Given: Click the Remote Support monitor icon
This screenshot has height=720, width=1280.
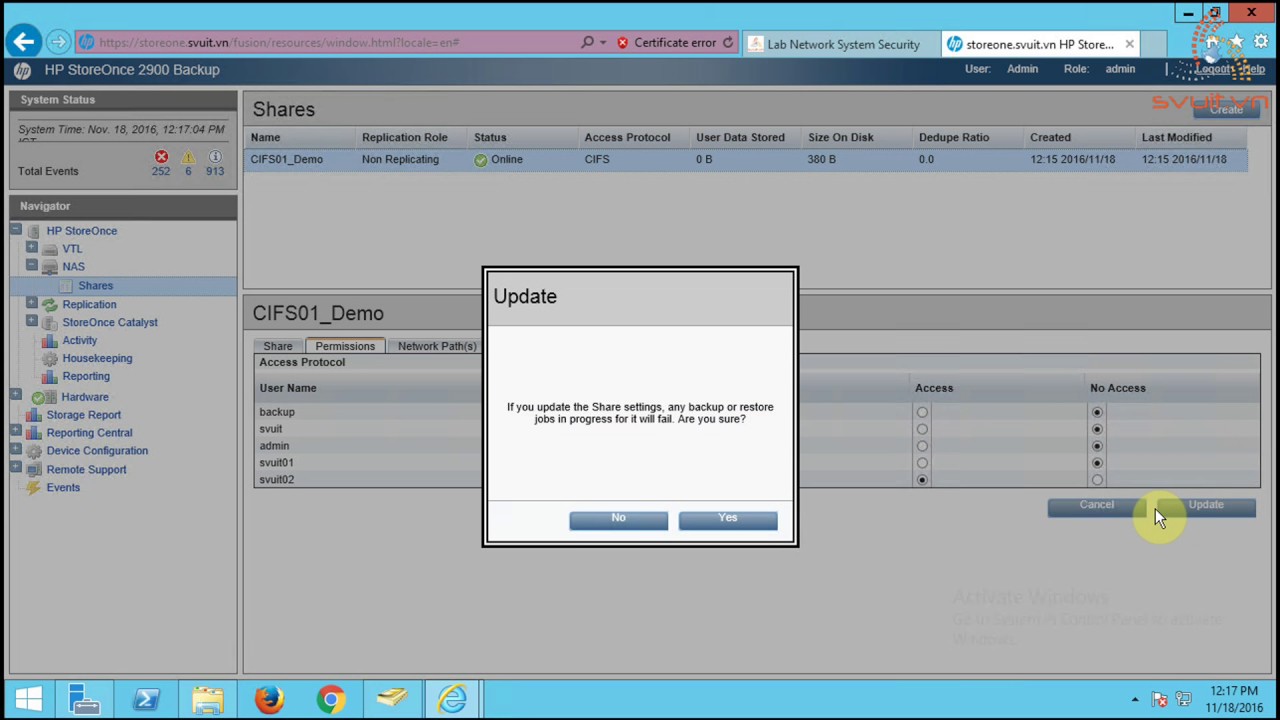Looking at the screenshot, I should (34, 470).
